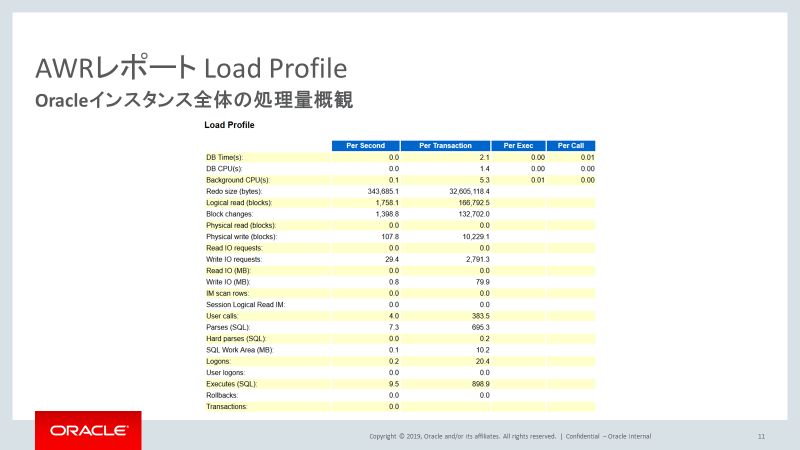Click the logical read value 1,758.1

(387, 203)
